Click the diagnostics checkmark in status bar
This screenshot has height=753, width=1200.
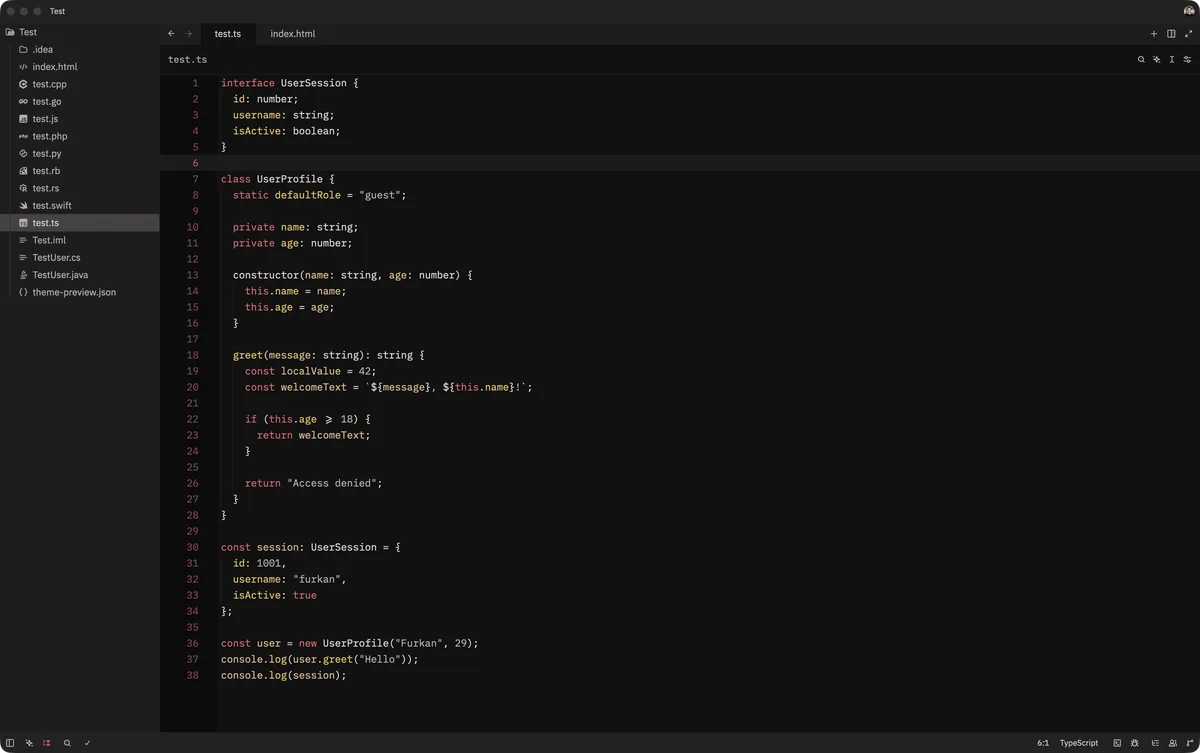point(87,743)
